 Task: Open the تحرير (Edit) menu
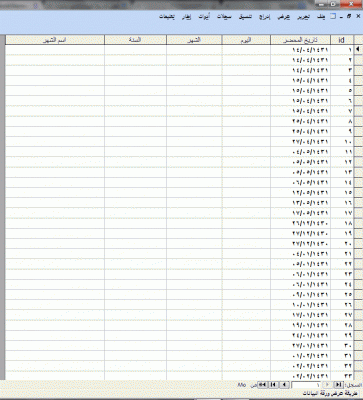303,17
